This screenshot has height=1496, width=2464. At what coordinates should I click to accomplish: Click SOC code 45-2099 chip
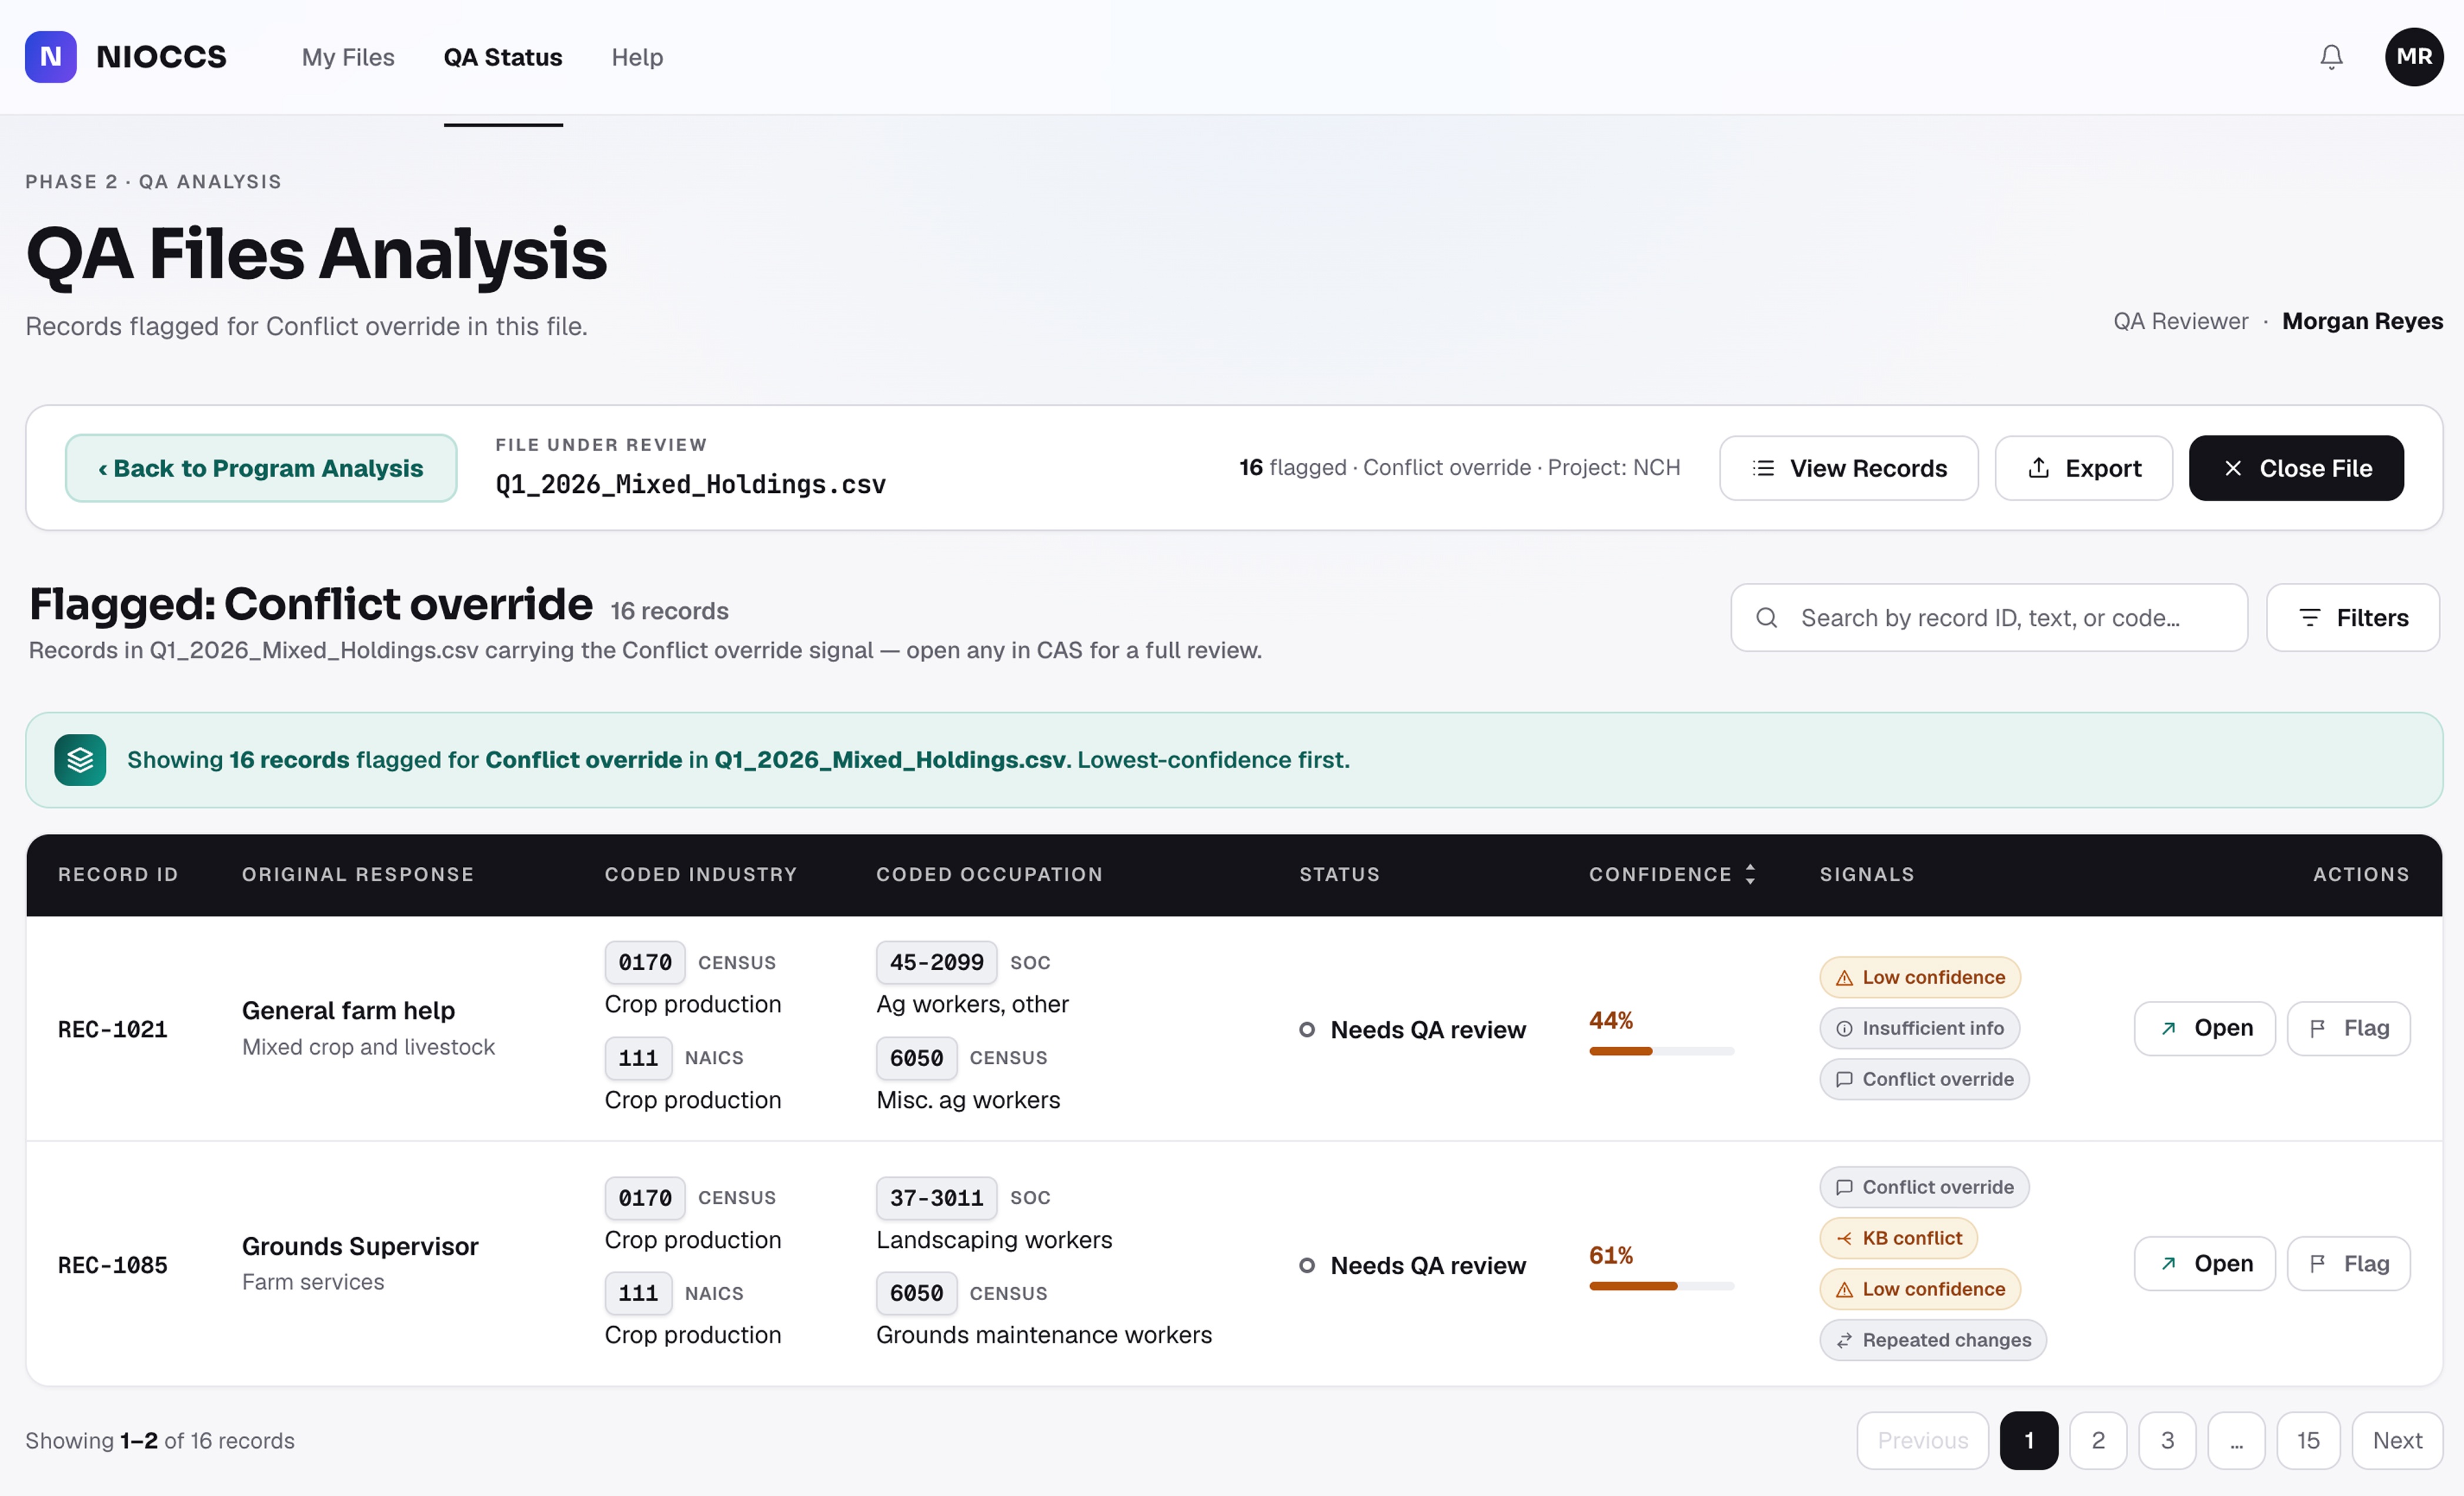pos(936,962)
